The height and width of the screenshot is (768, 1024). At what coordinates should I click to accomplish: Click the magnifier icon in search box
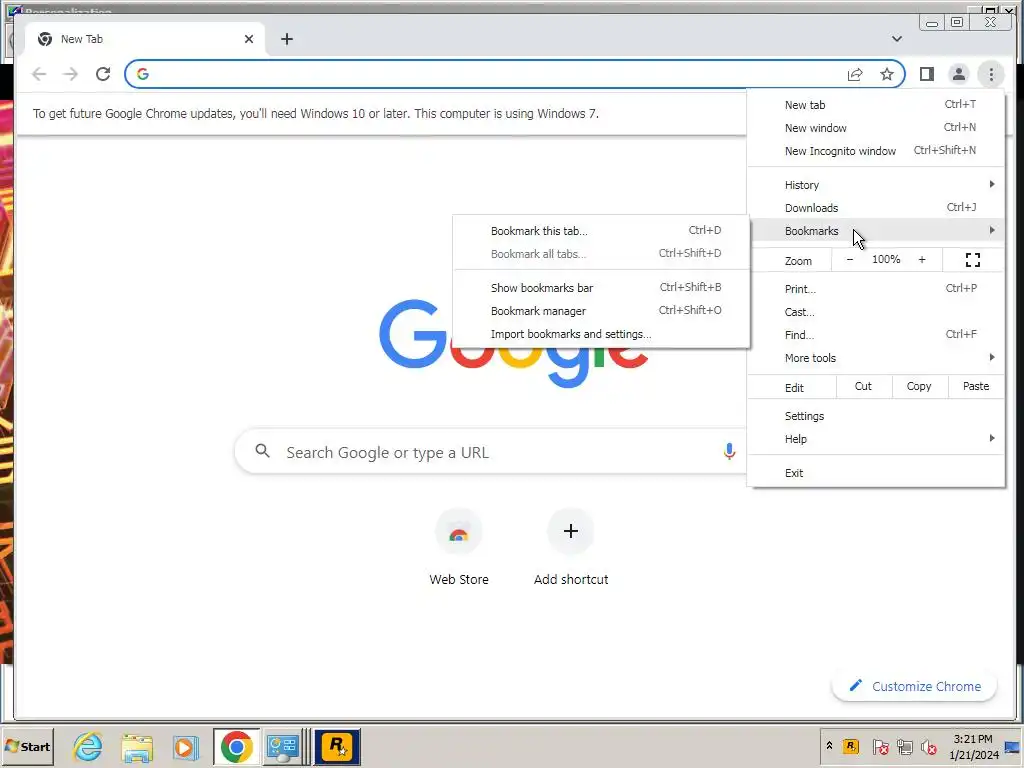tap(263, 451)
